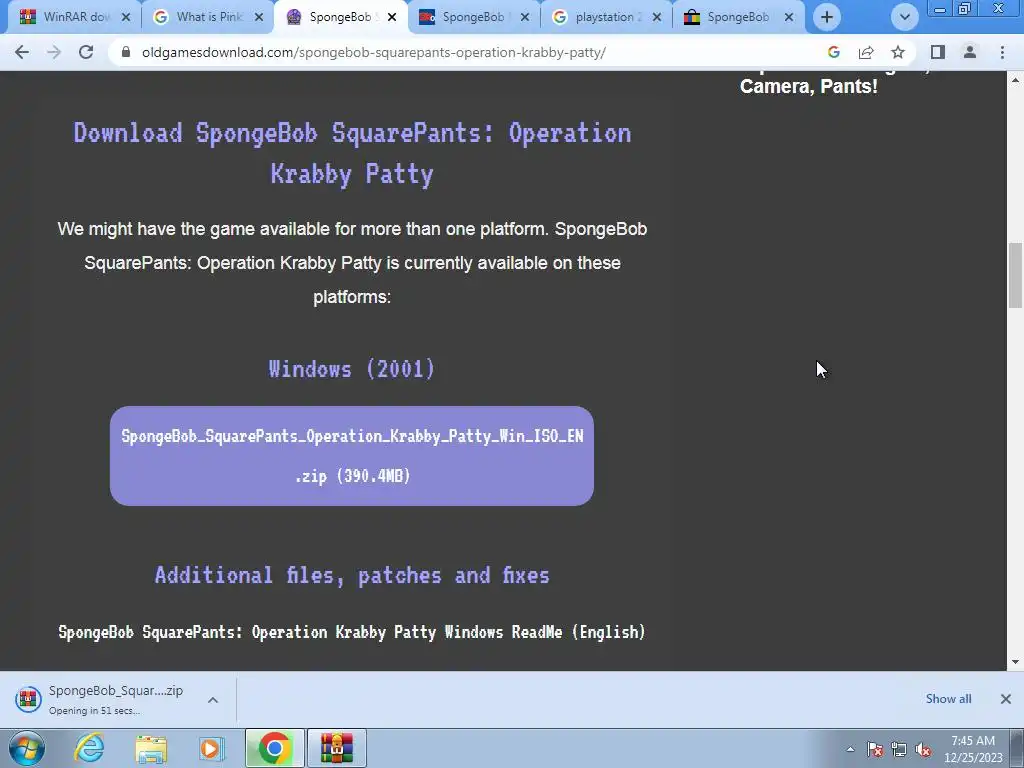
Task: Click the page vertical scrollbar thumb
Action: pos(1016,275)
